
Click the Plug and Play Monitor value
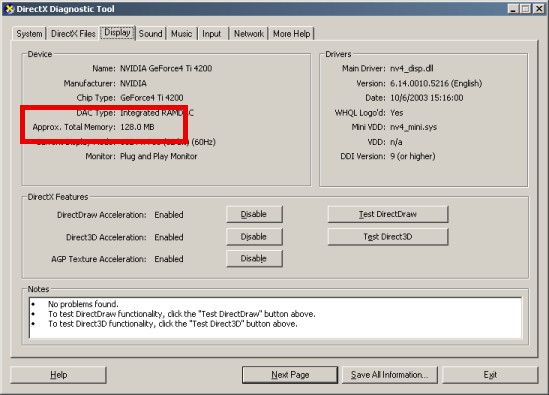(159, 156)
